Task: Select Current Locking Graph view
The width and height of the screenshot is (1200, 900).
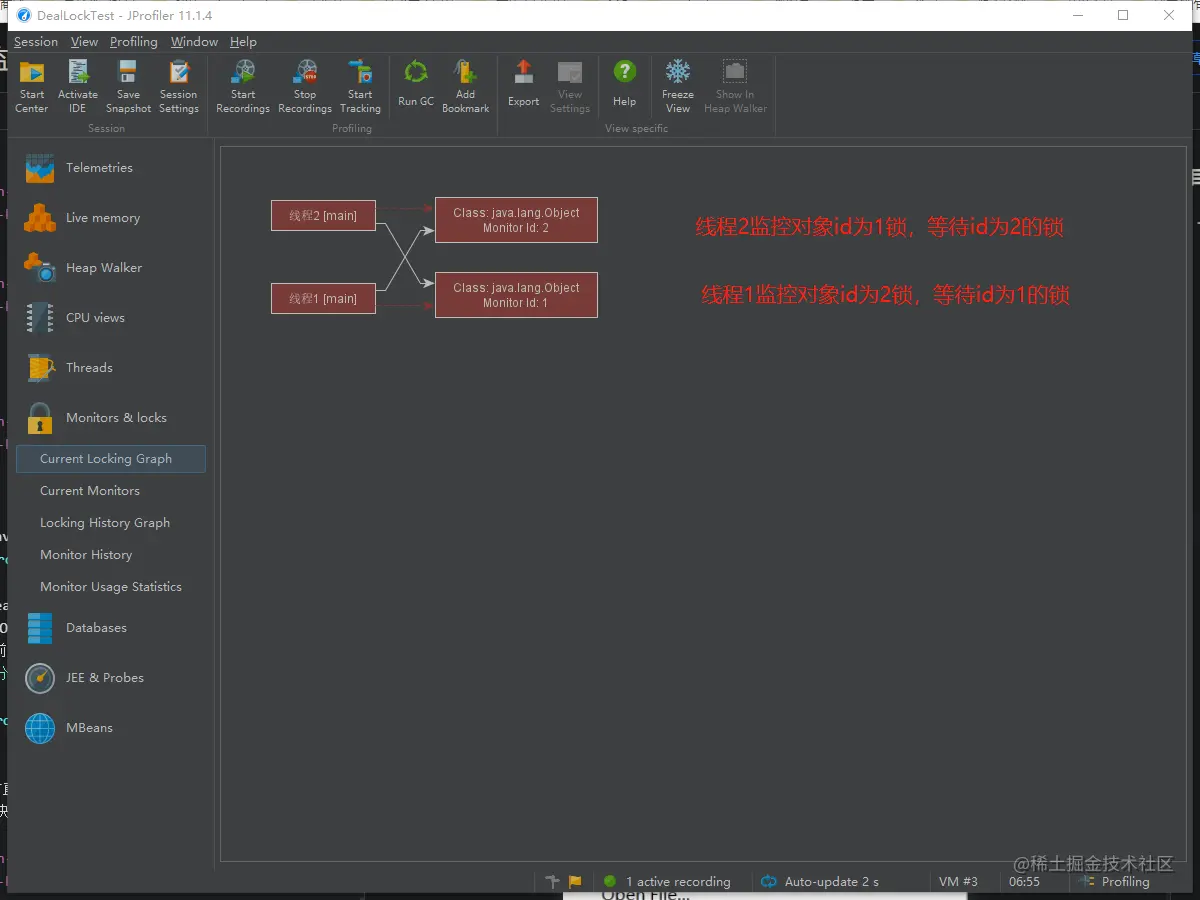Action: pos(111,459)
